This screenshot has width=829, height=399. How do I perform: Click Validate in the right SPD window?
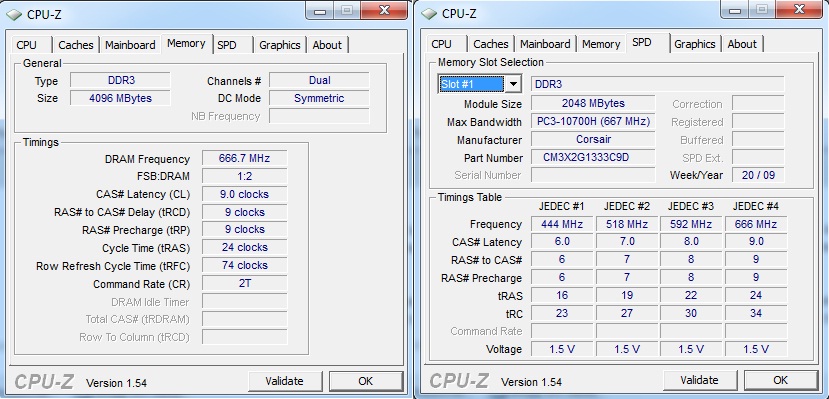(x=699, y=380)
